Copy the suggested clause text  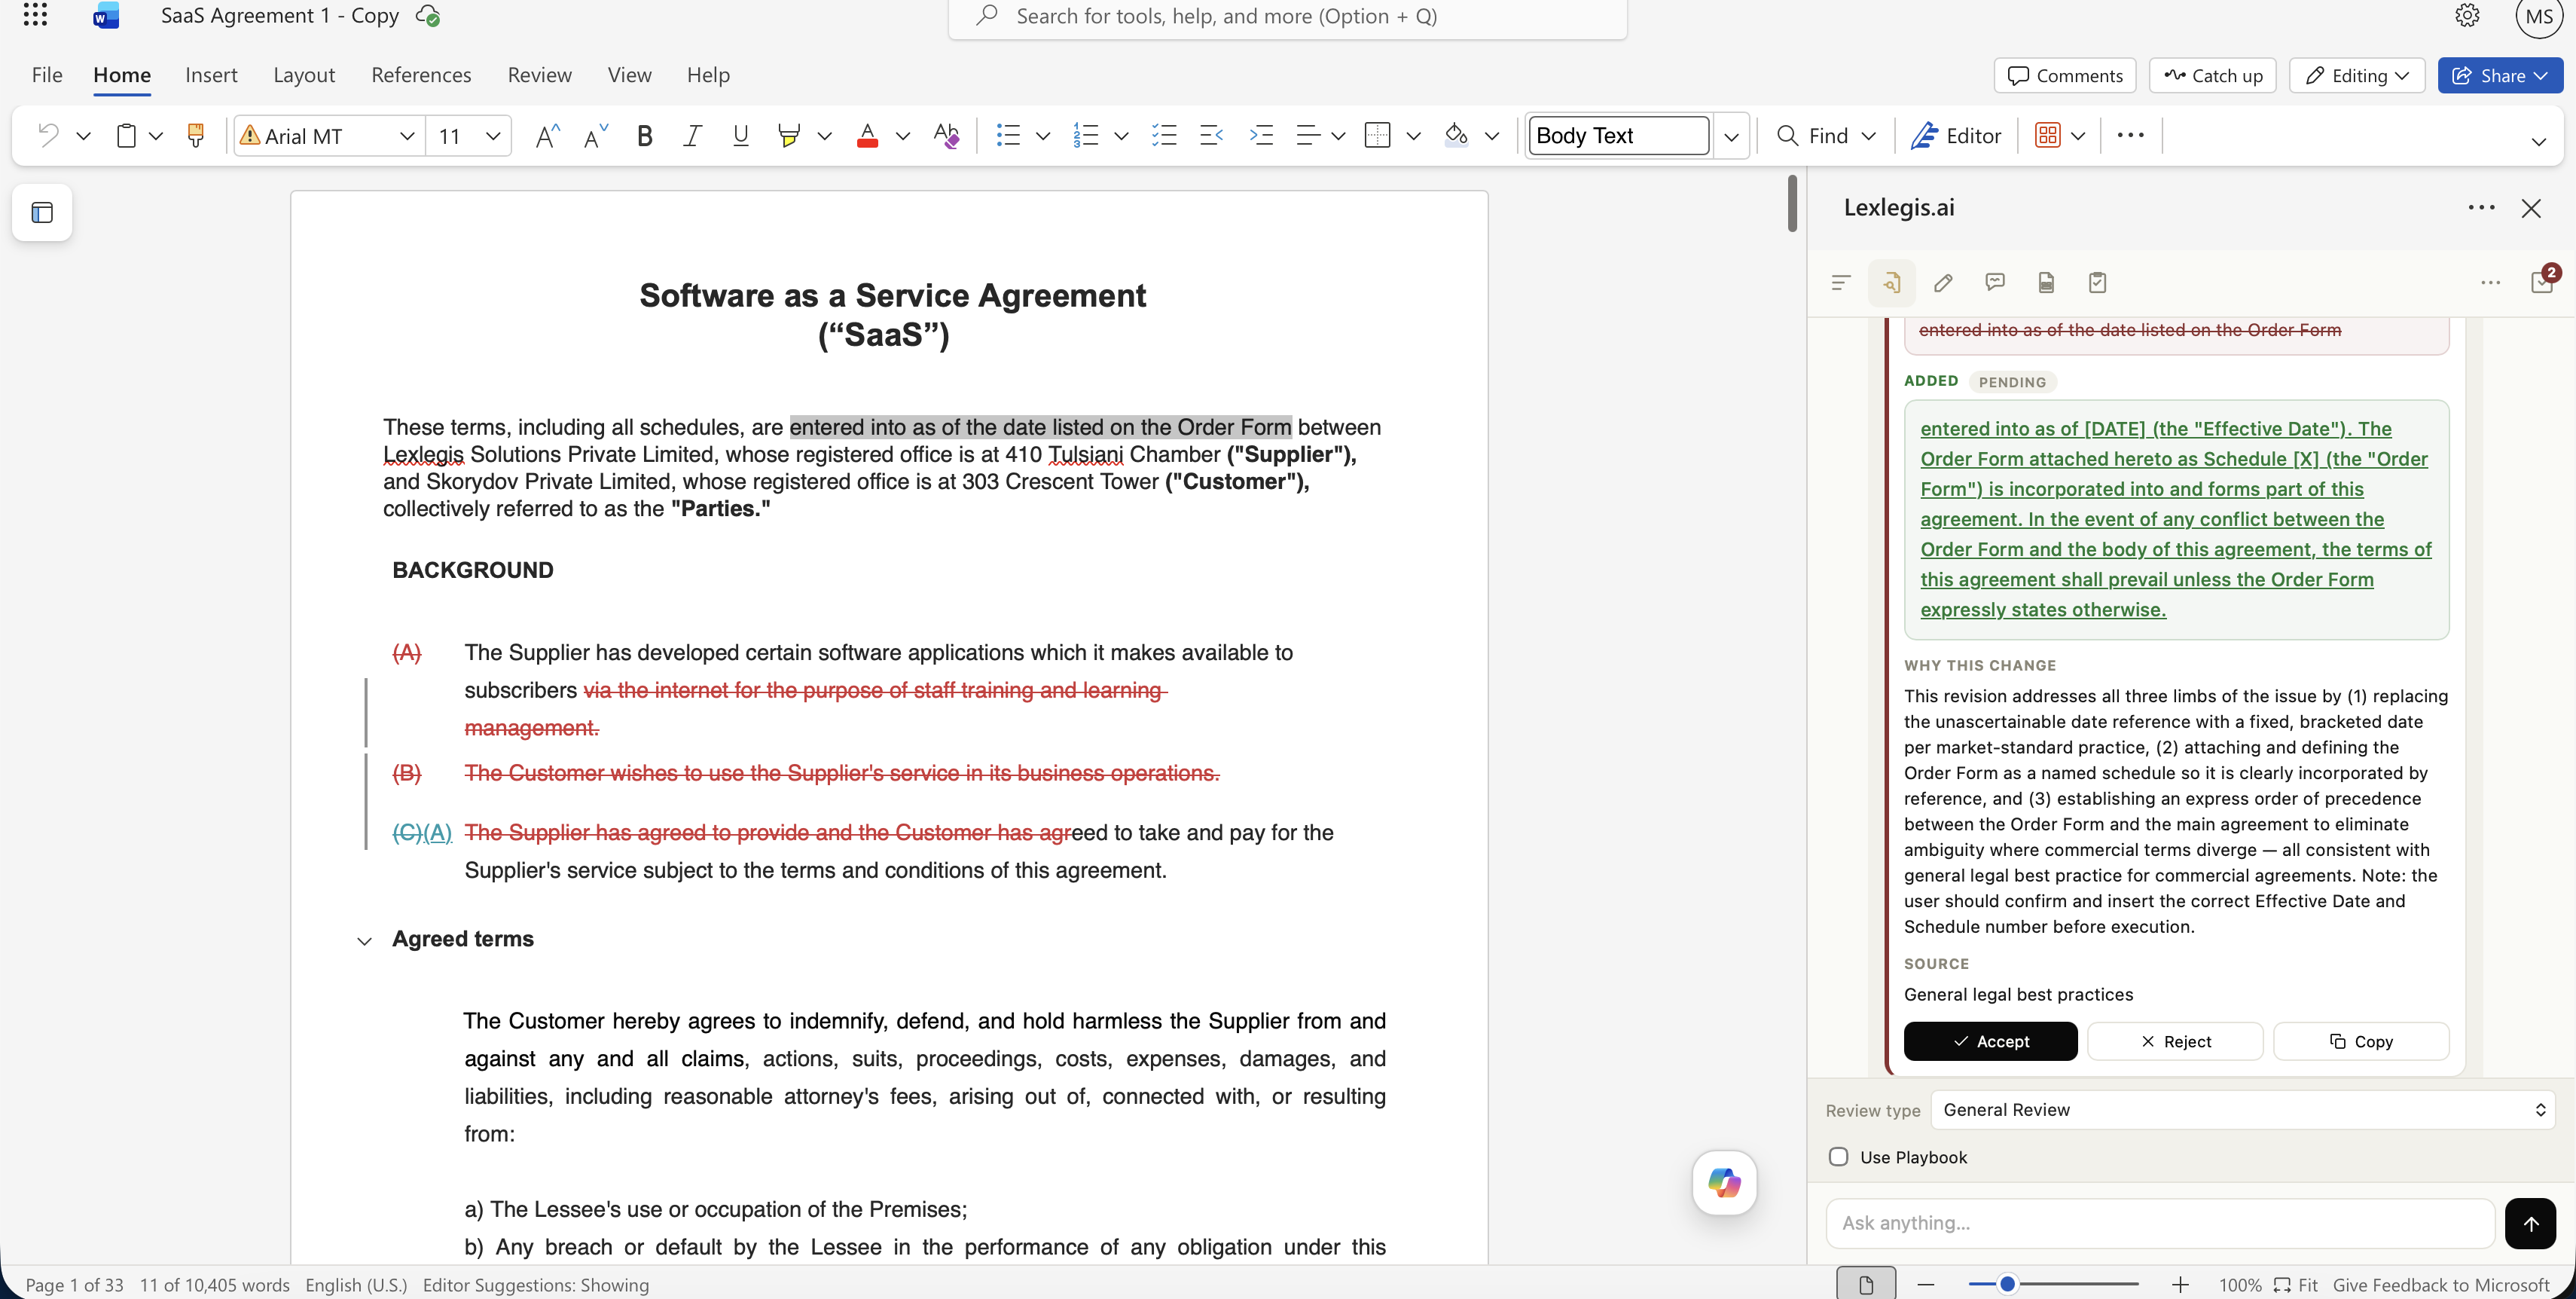point(2361,1041)
